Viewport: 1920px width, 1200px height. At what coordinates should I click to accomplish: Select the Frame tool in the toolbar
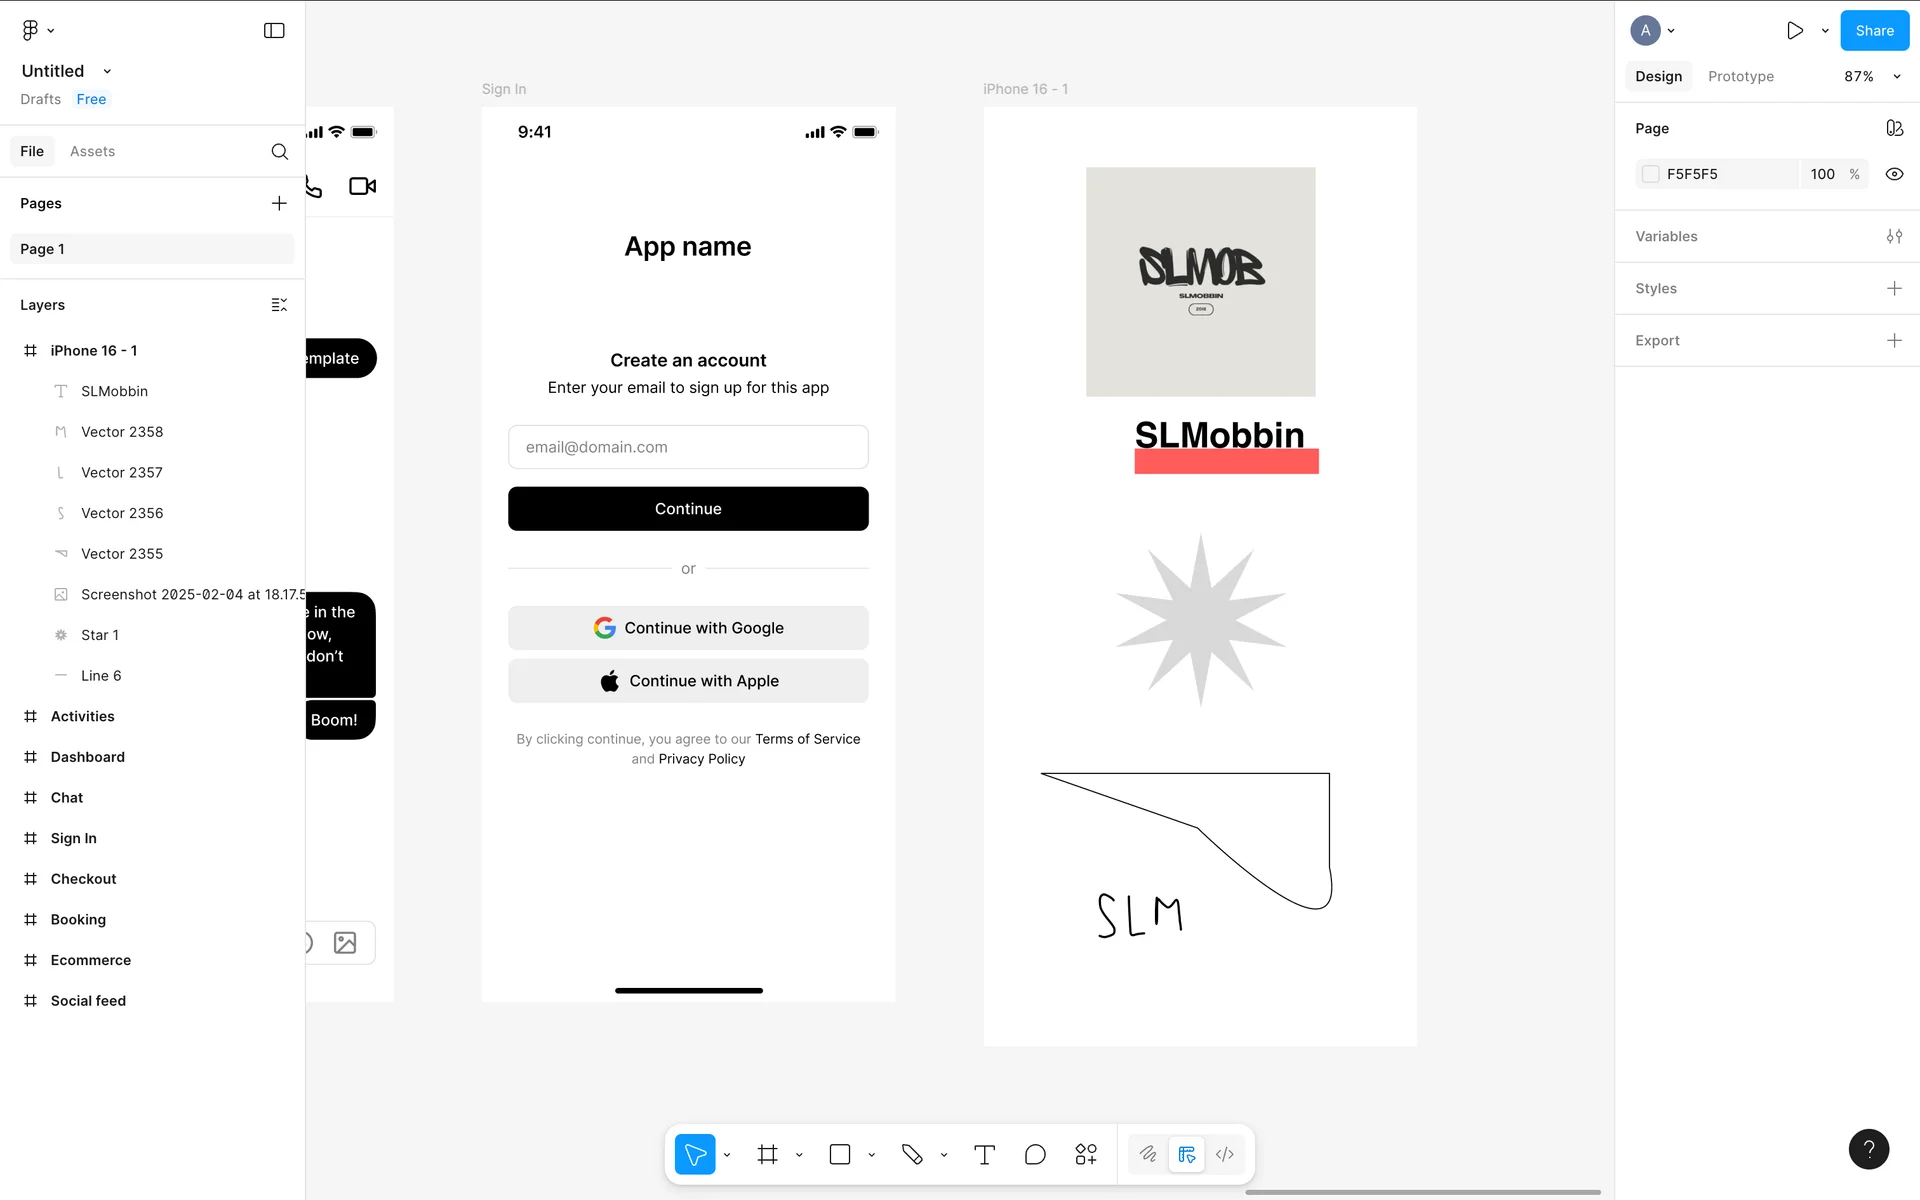(767, 1154)
